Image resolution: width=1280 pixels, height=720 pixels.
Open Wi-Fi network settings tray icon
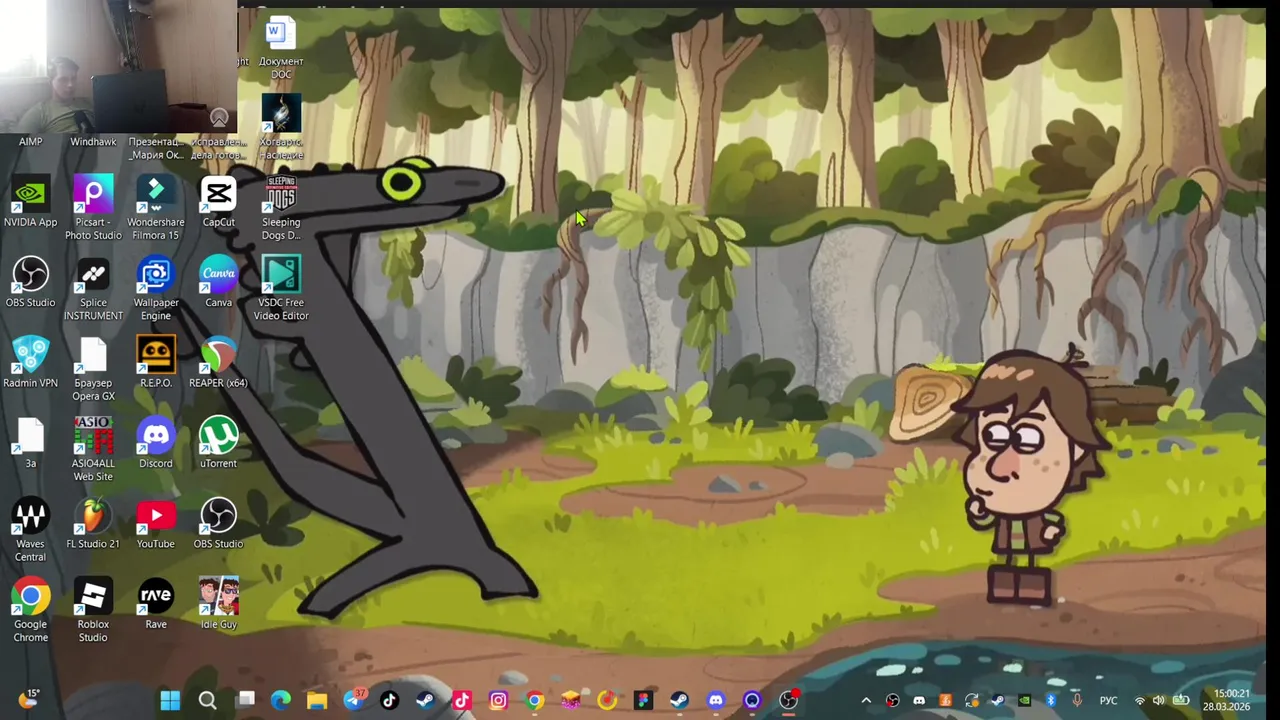1139,700
